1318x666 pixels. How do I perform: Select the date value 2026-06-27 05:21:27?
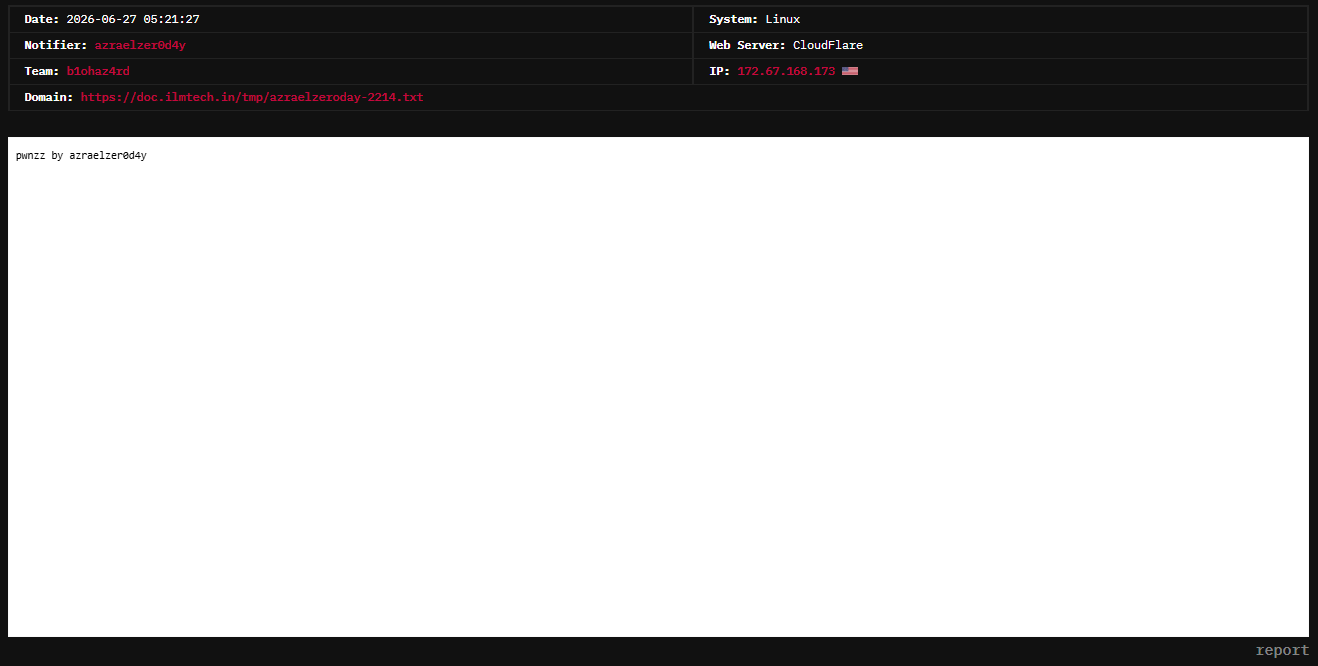[x=133, y=19]
